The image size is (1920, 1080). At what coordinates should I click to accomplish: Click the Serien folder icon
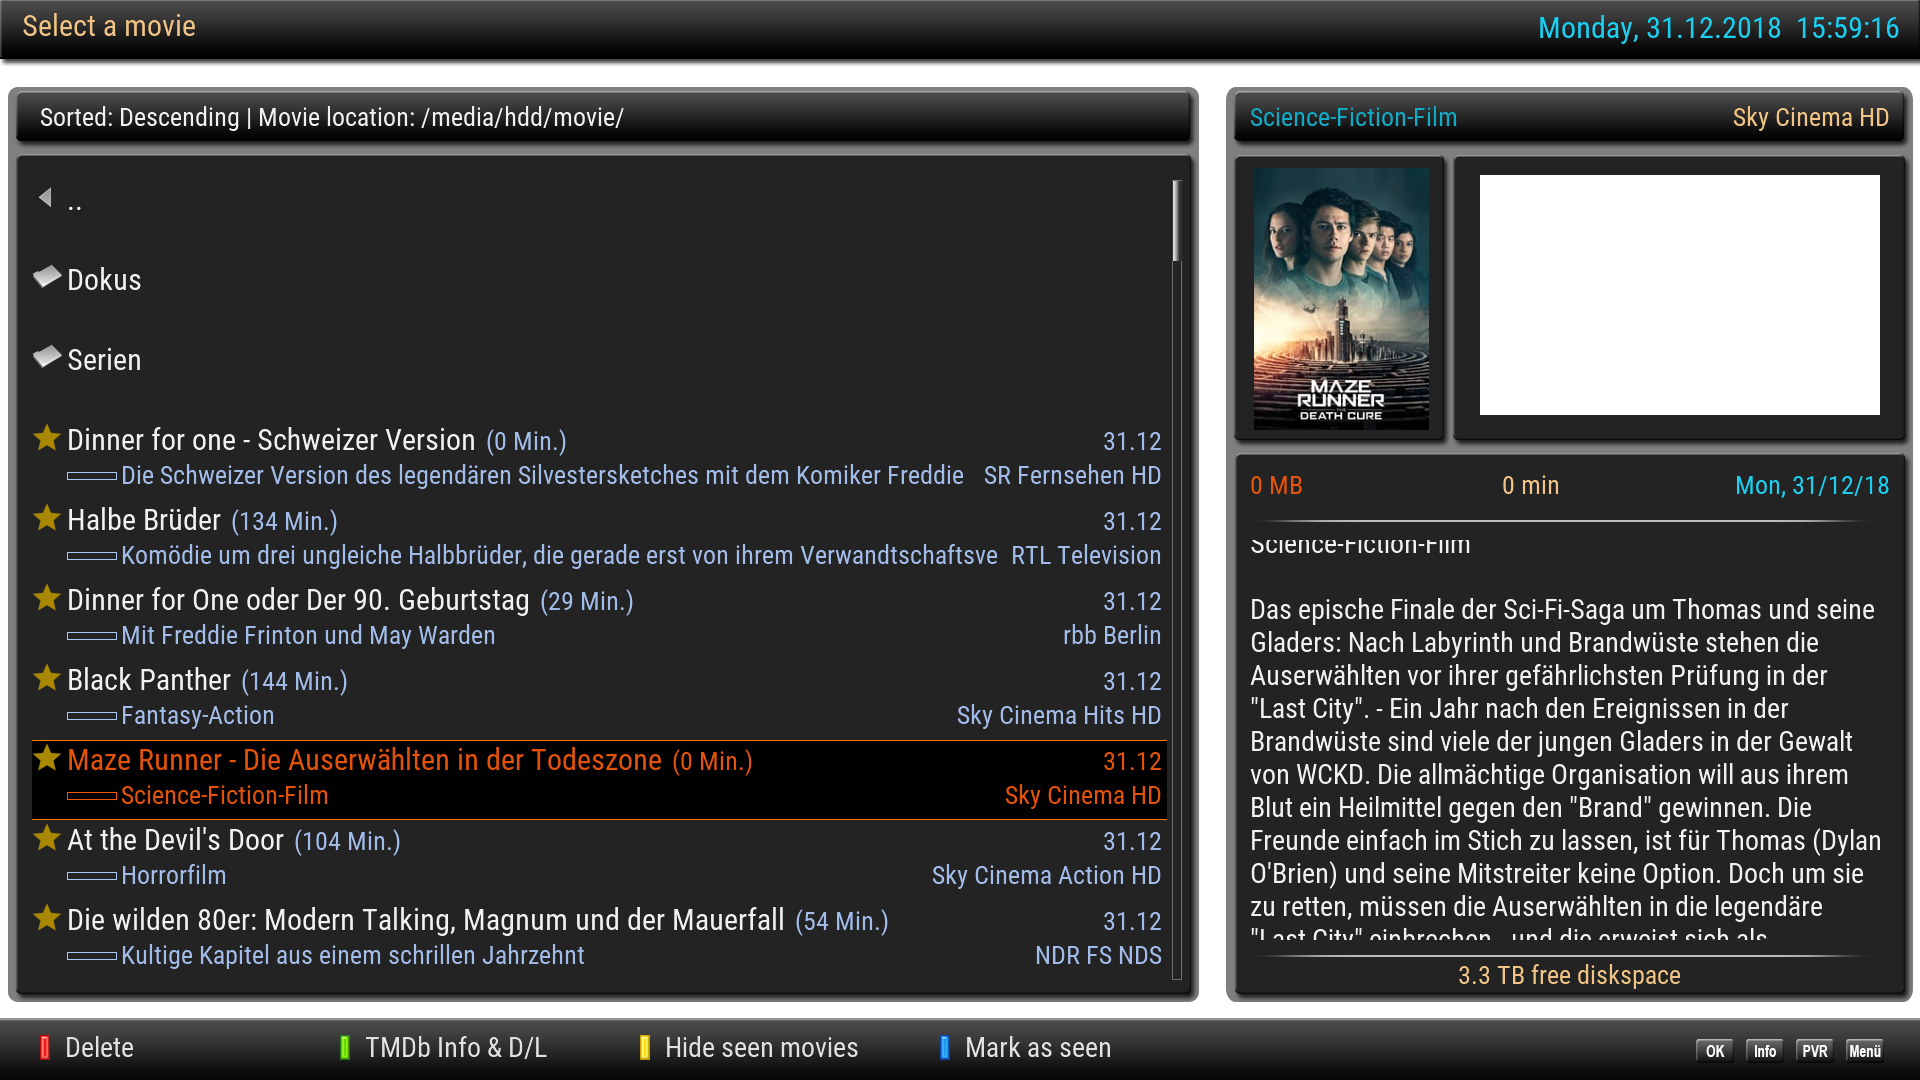[47, 357]
